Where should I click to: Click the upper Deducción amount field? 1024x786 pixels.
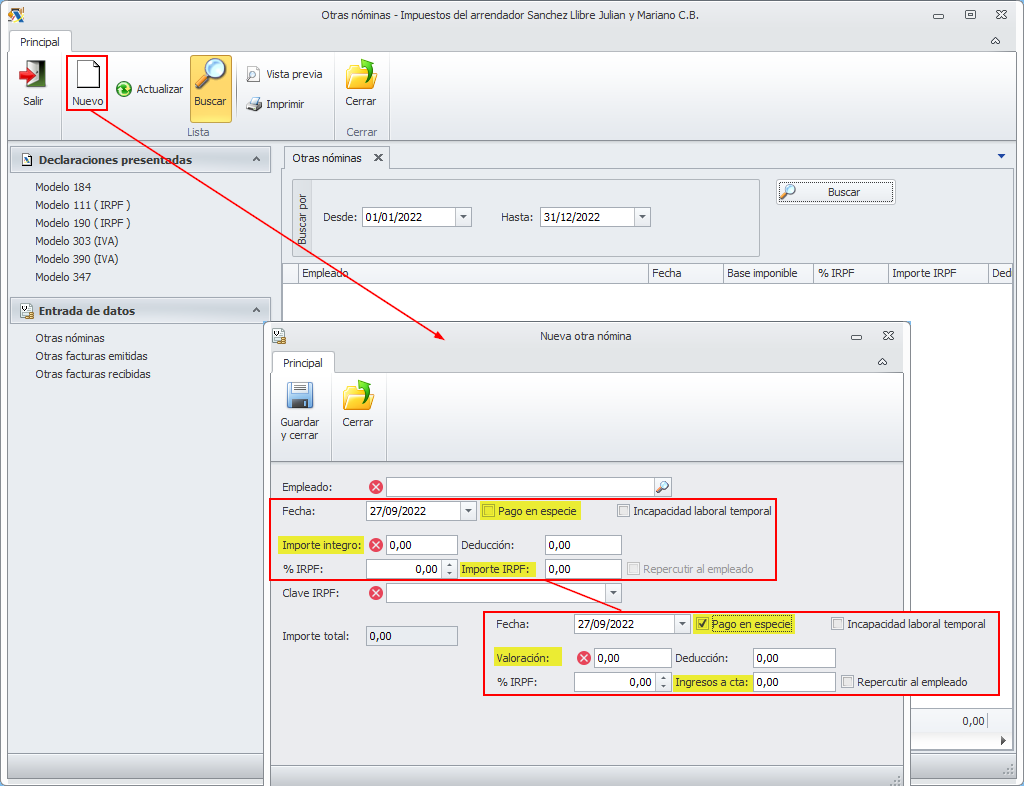583,545
